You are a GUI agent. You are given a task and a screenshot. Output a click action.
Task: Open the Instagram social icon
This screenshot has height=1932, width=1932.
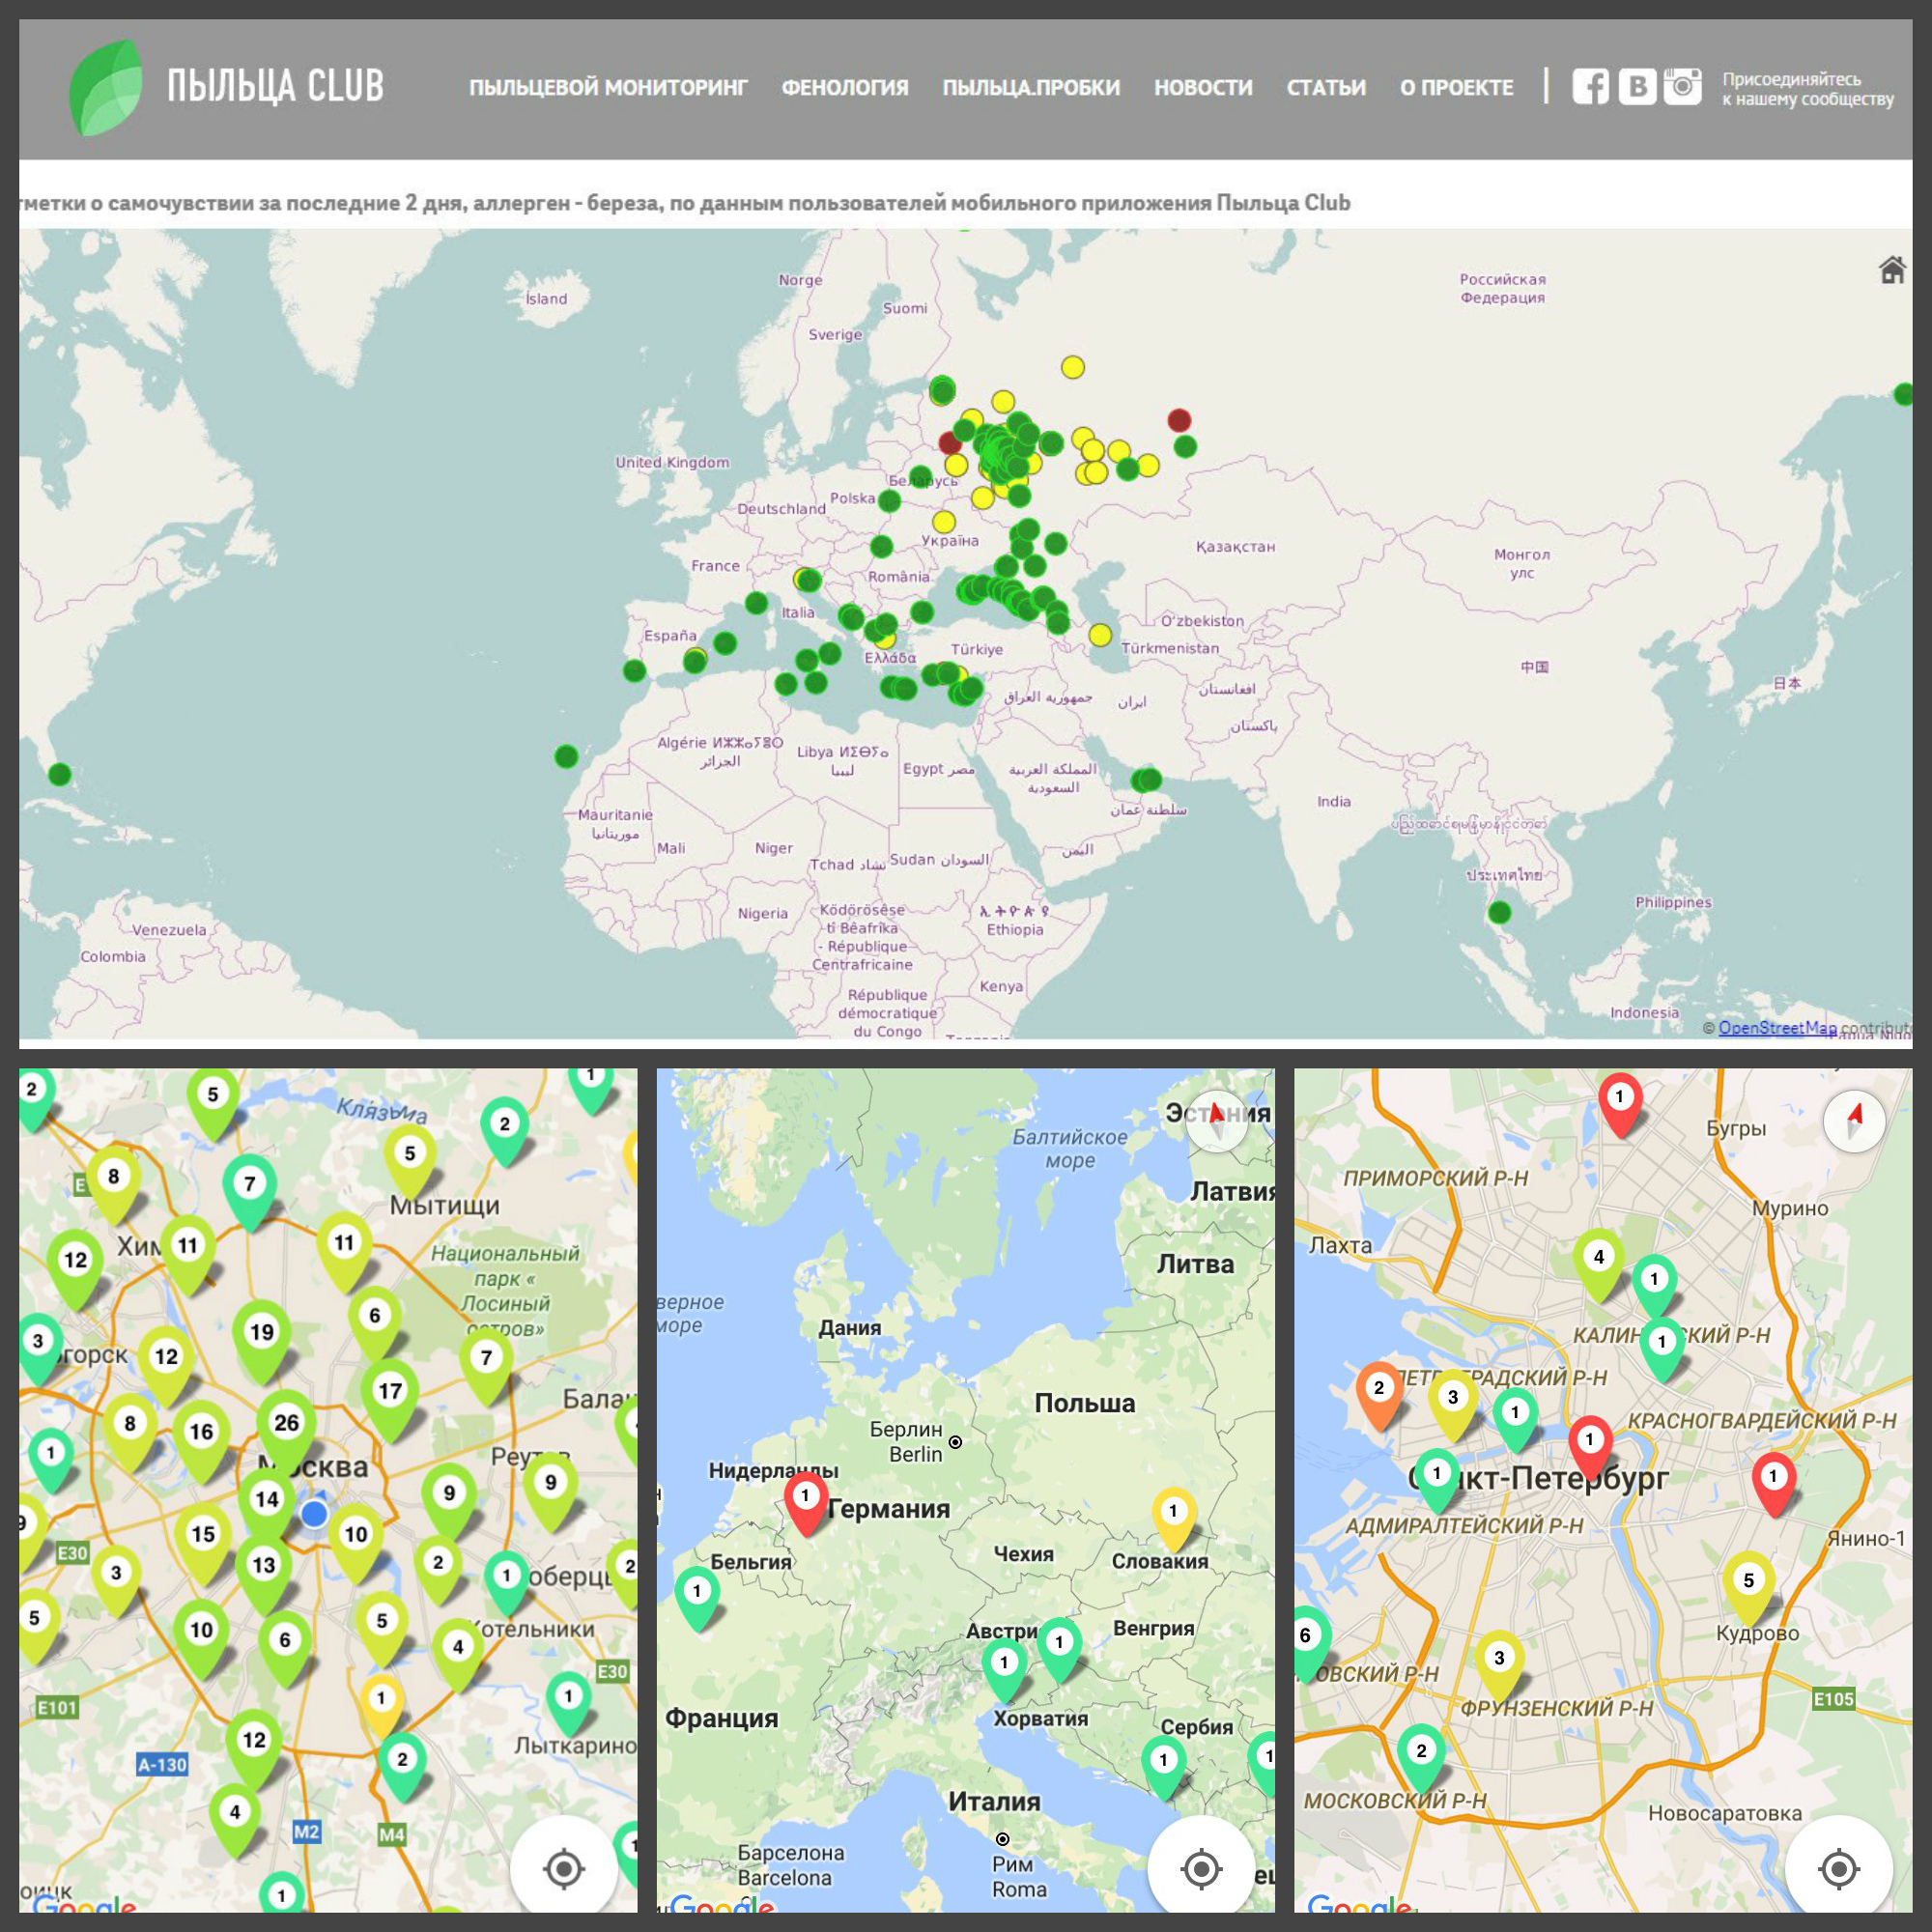(1682, 86)
